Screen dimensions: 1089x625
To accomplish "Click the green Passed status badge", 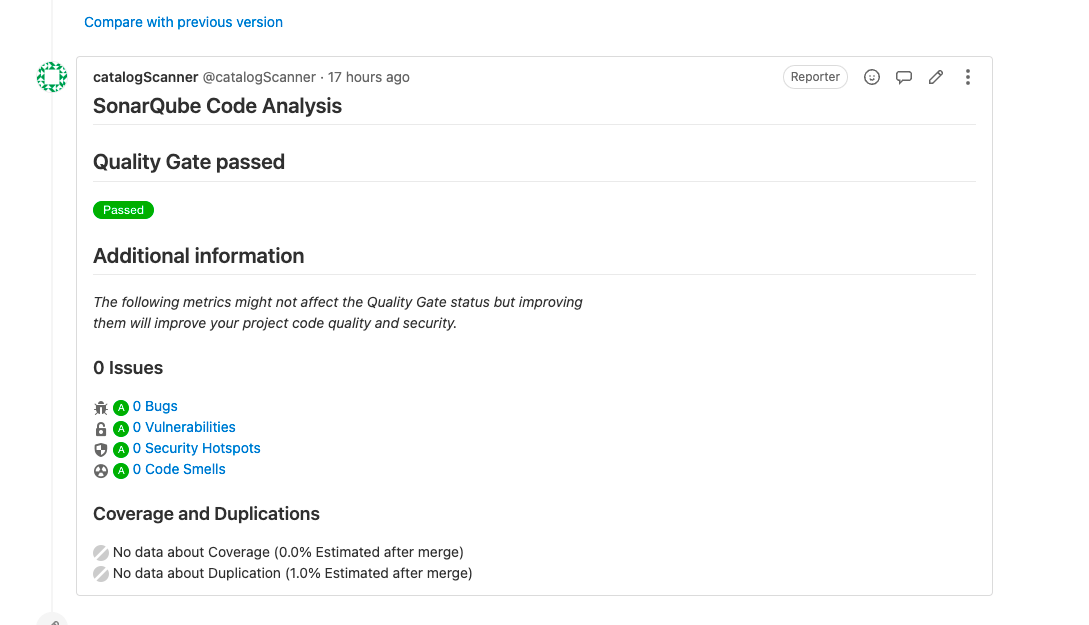I will click(124, 210).
